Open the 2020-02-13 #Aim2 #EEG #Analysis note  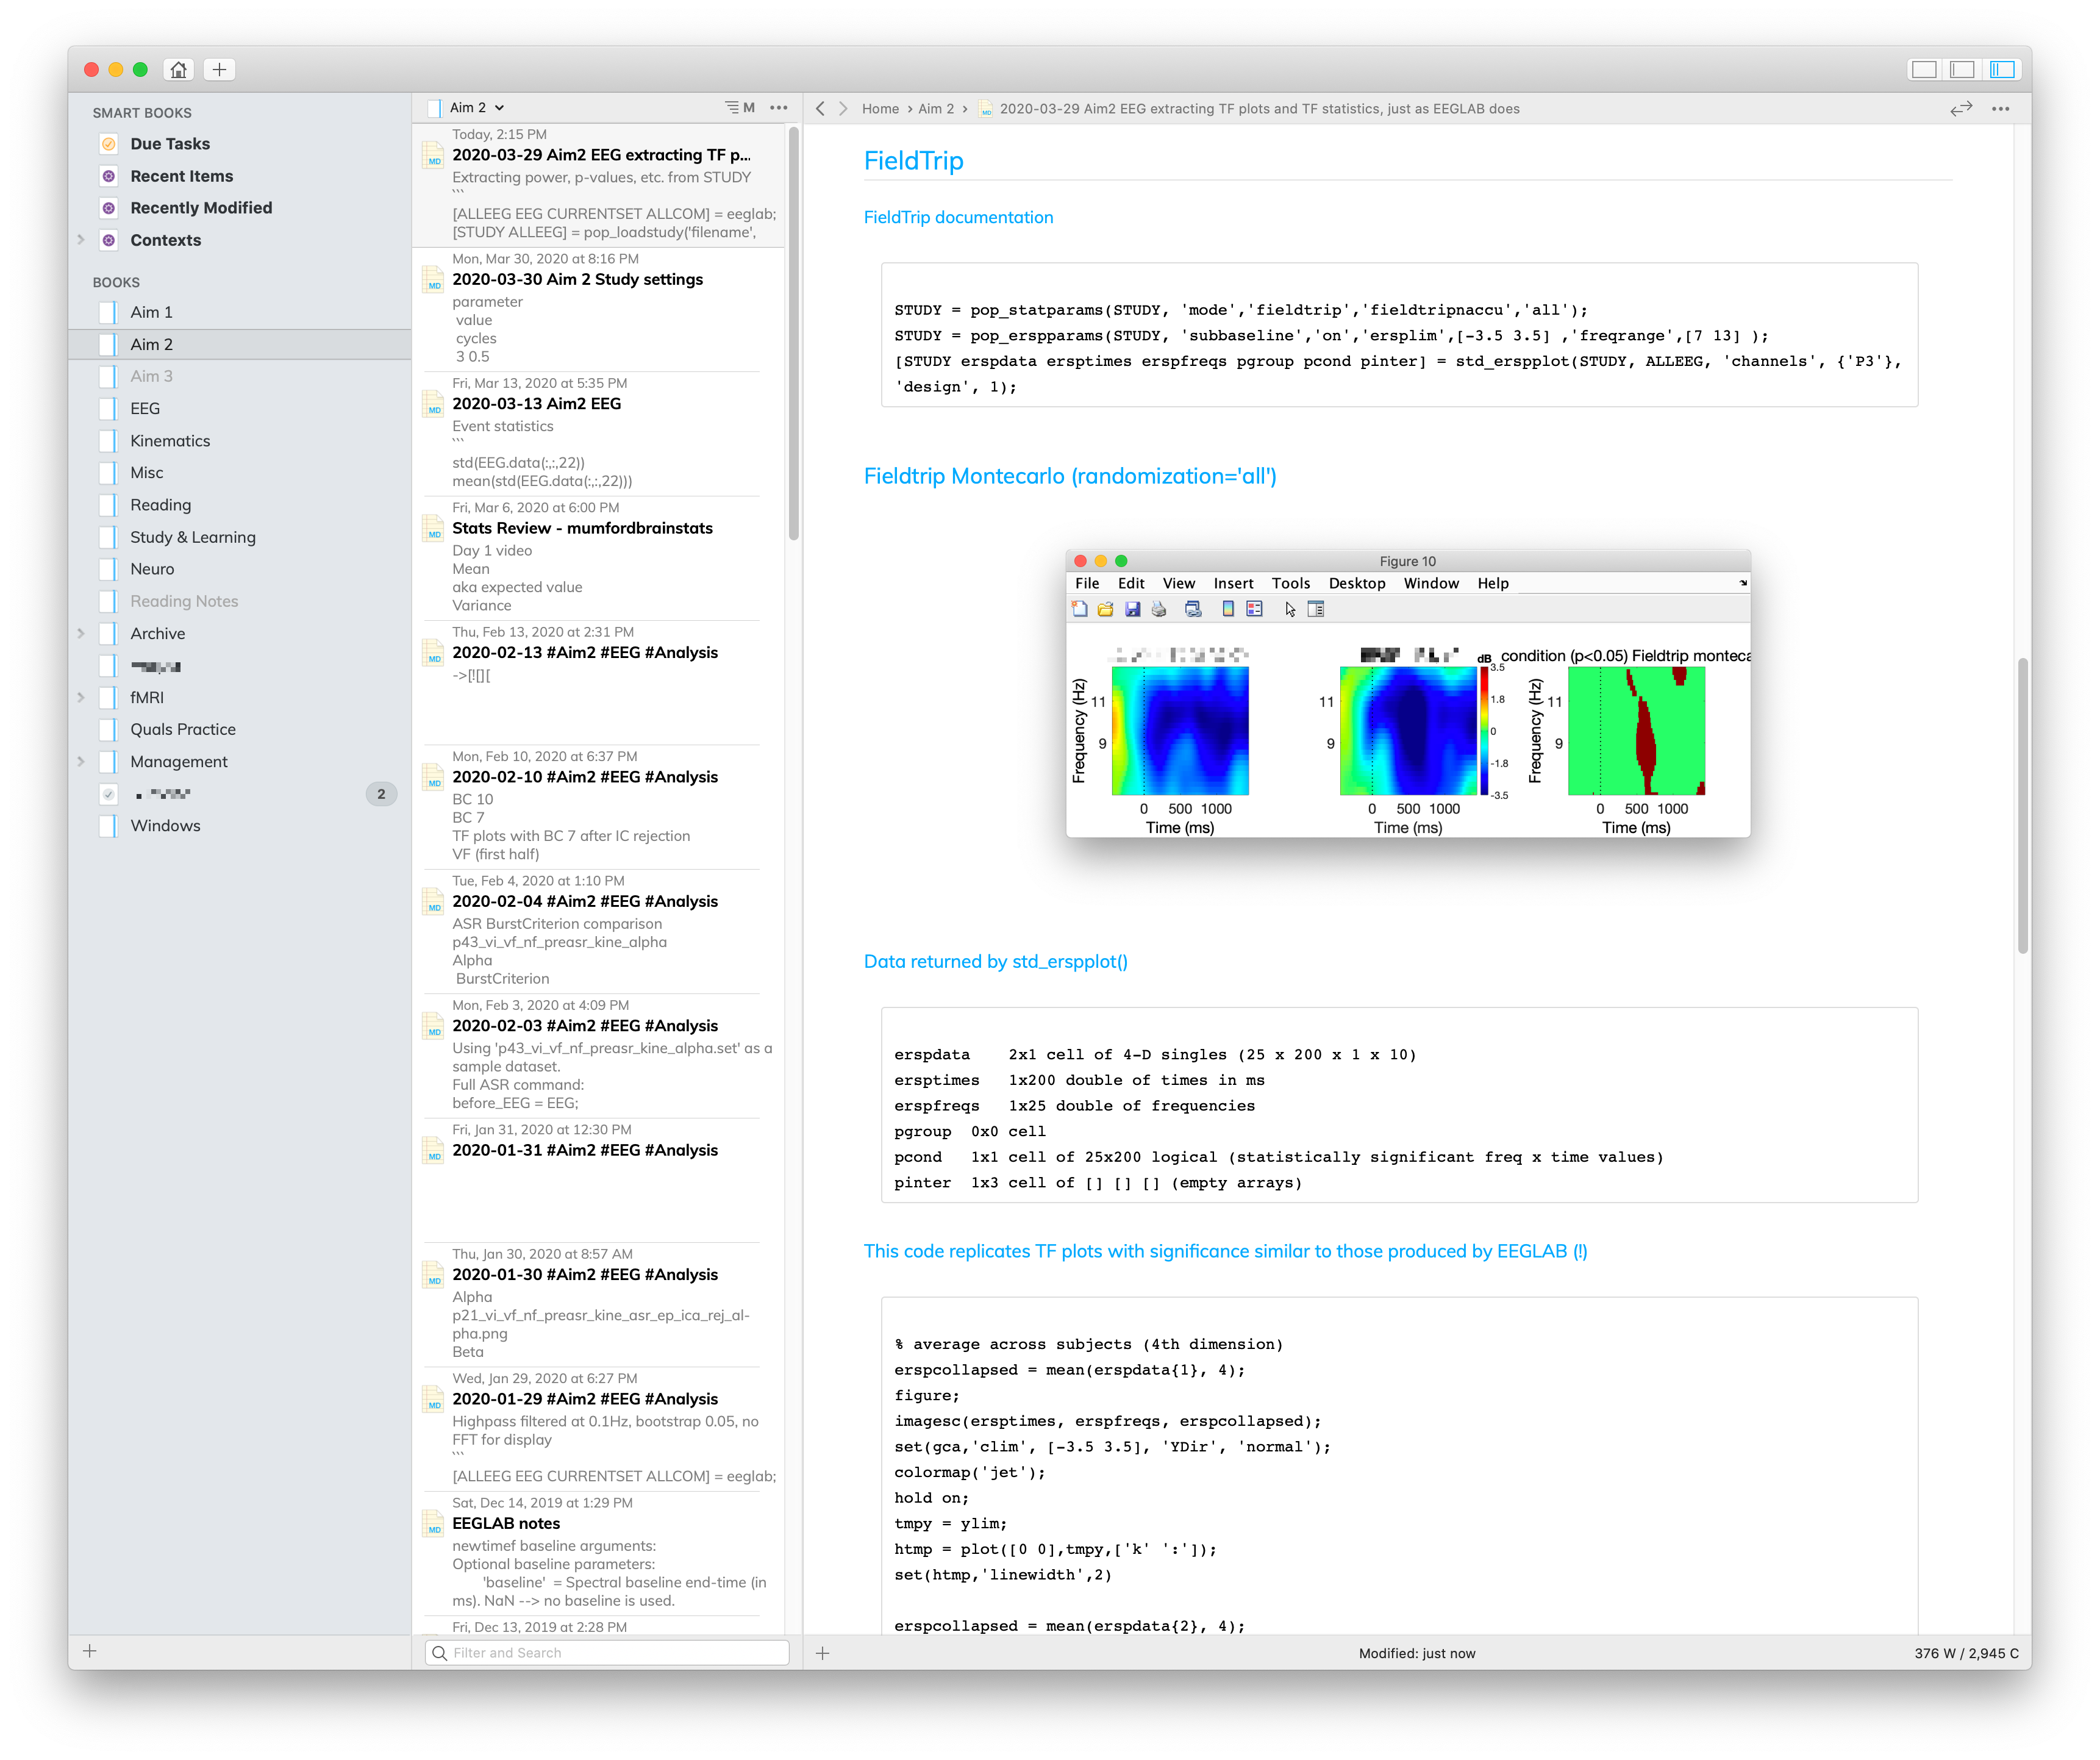598,682
